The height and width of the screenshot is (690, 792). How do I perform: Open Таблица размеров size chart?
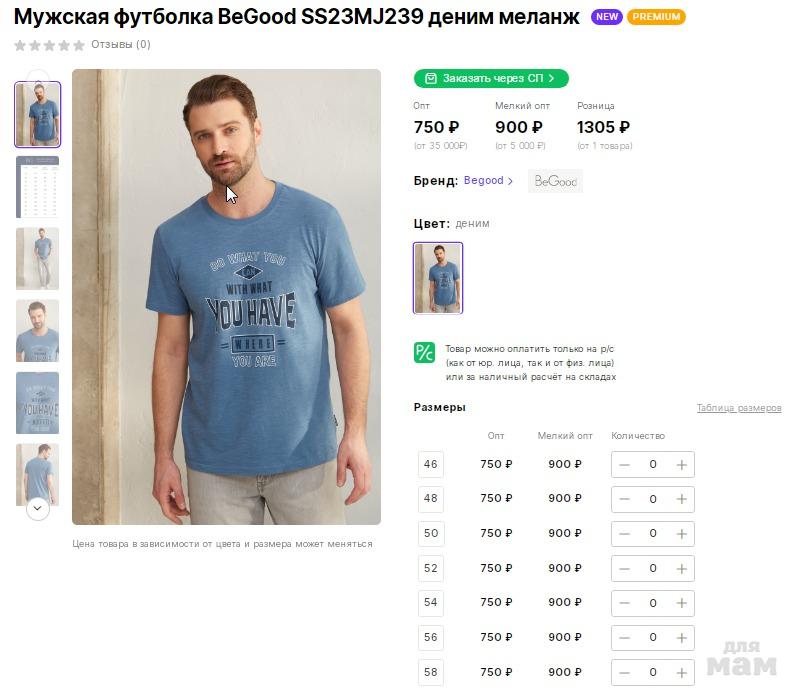coord(739,408)
